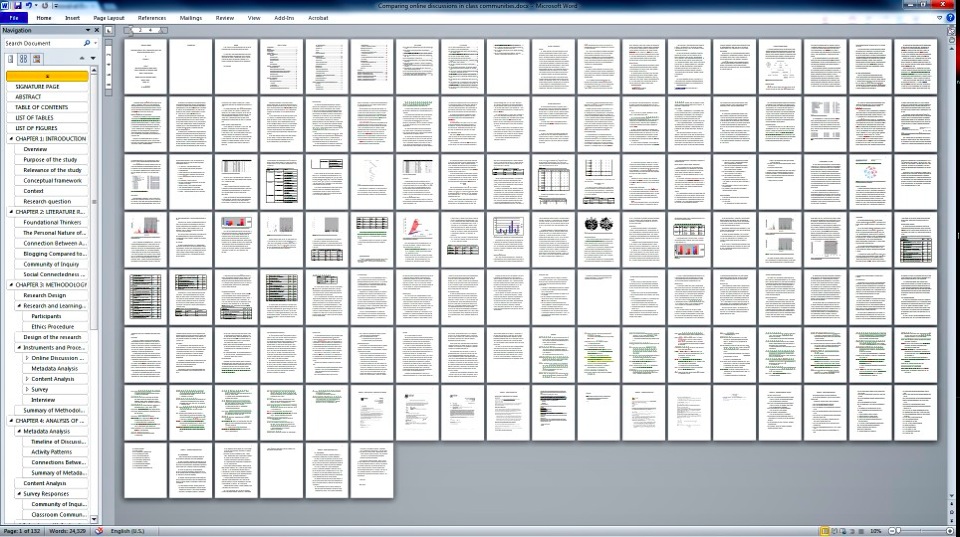This screenshot has height=537, width=960.
Task: Go to Research question heading
Action: click(47, 201)
